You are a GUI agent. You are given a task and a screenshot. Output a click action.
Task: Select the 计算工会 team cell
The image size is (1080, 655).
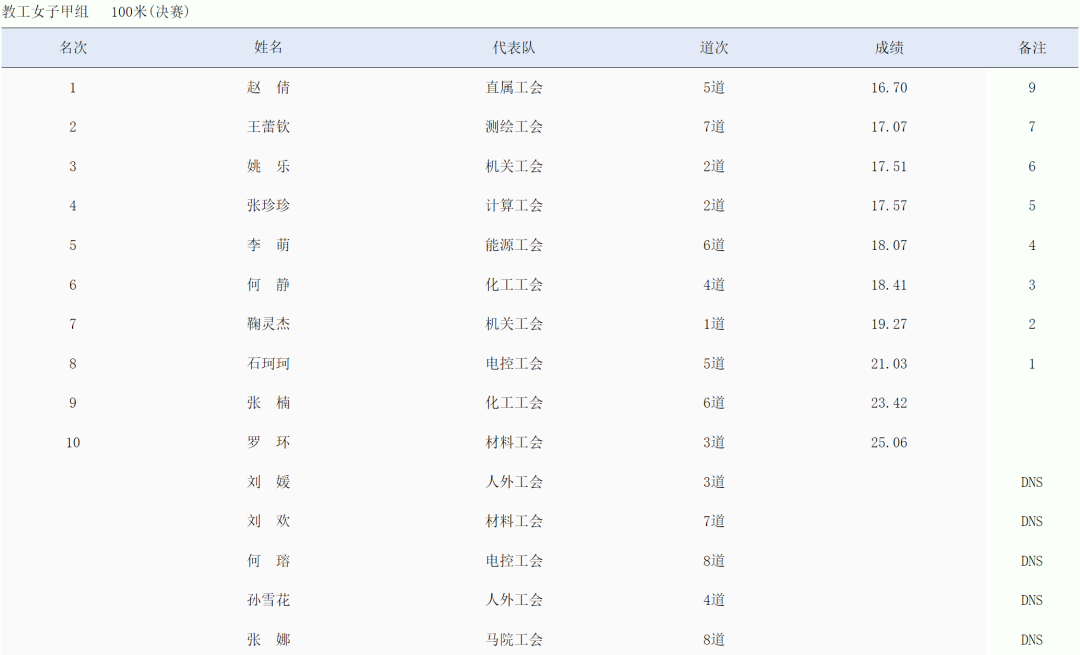[x=514, y=206]
